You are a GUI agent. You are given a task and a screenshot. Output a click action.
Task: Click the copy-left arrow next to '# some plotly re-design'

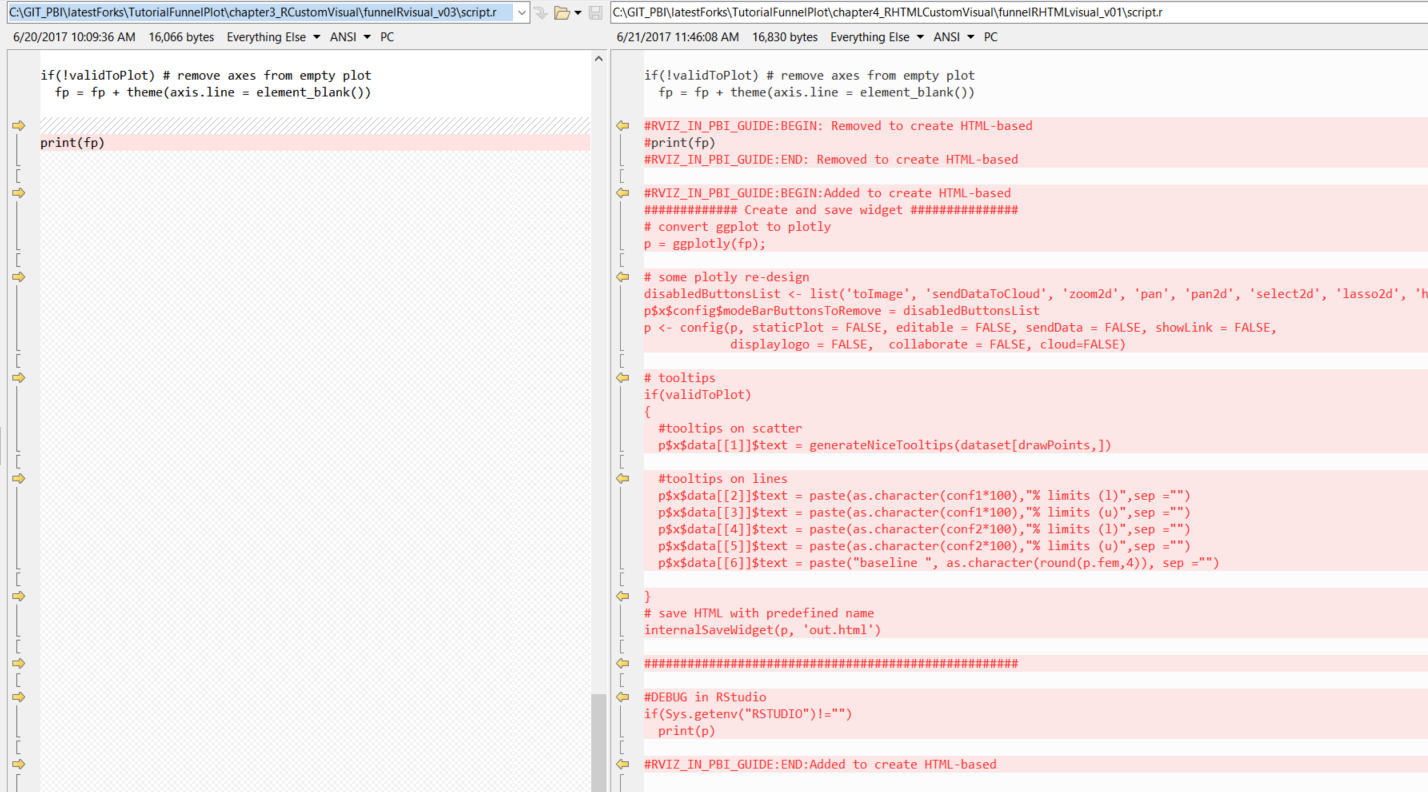pyautogui.click(x=622, y=277)
